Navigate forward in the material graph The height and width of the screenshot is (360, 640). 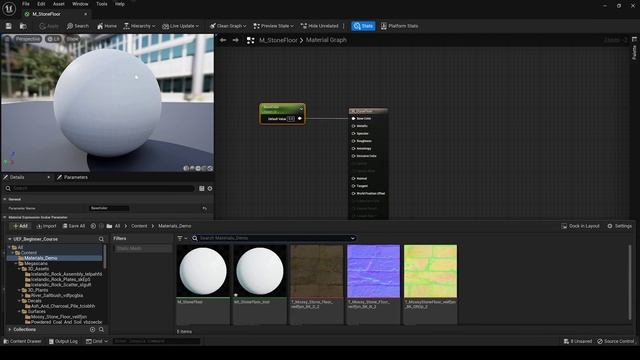pos(236,40)
